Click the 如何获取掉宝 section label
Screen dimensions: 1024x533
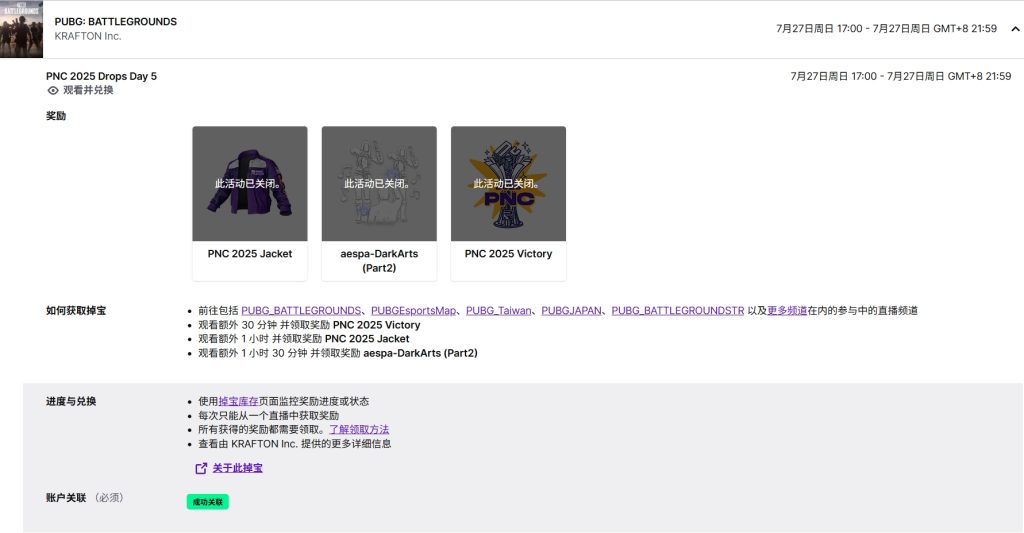coord(76,311)
